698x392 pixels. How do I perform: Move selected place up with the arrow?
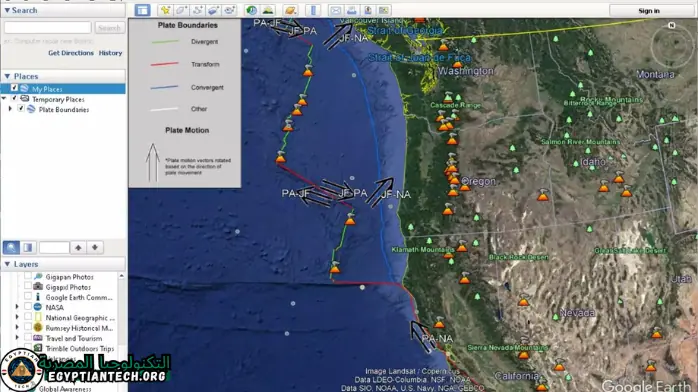point(78,247)
